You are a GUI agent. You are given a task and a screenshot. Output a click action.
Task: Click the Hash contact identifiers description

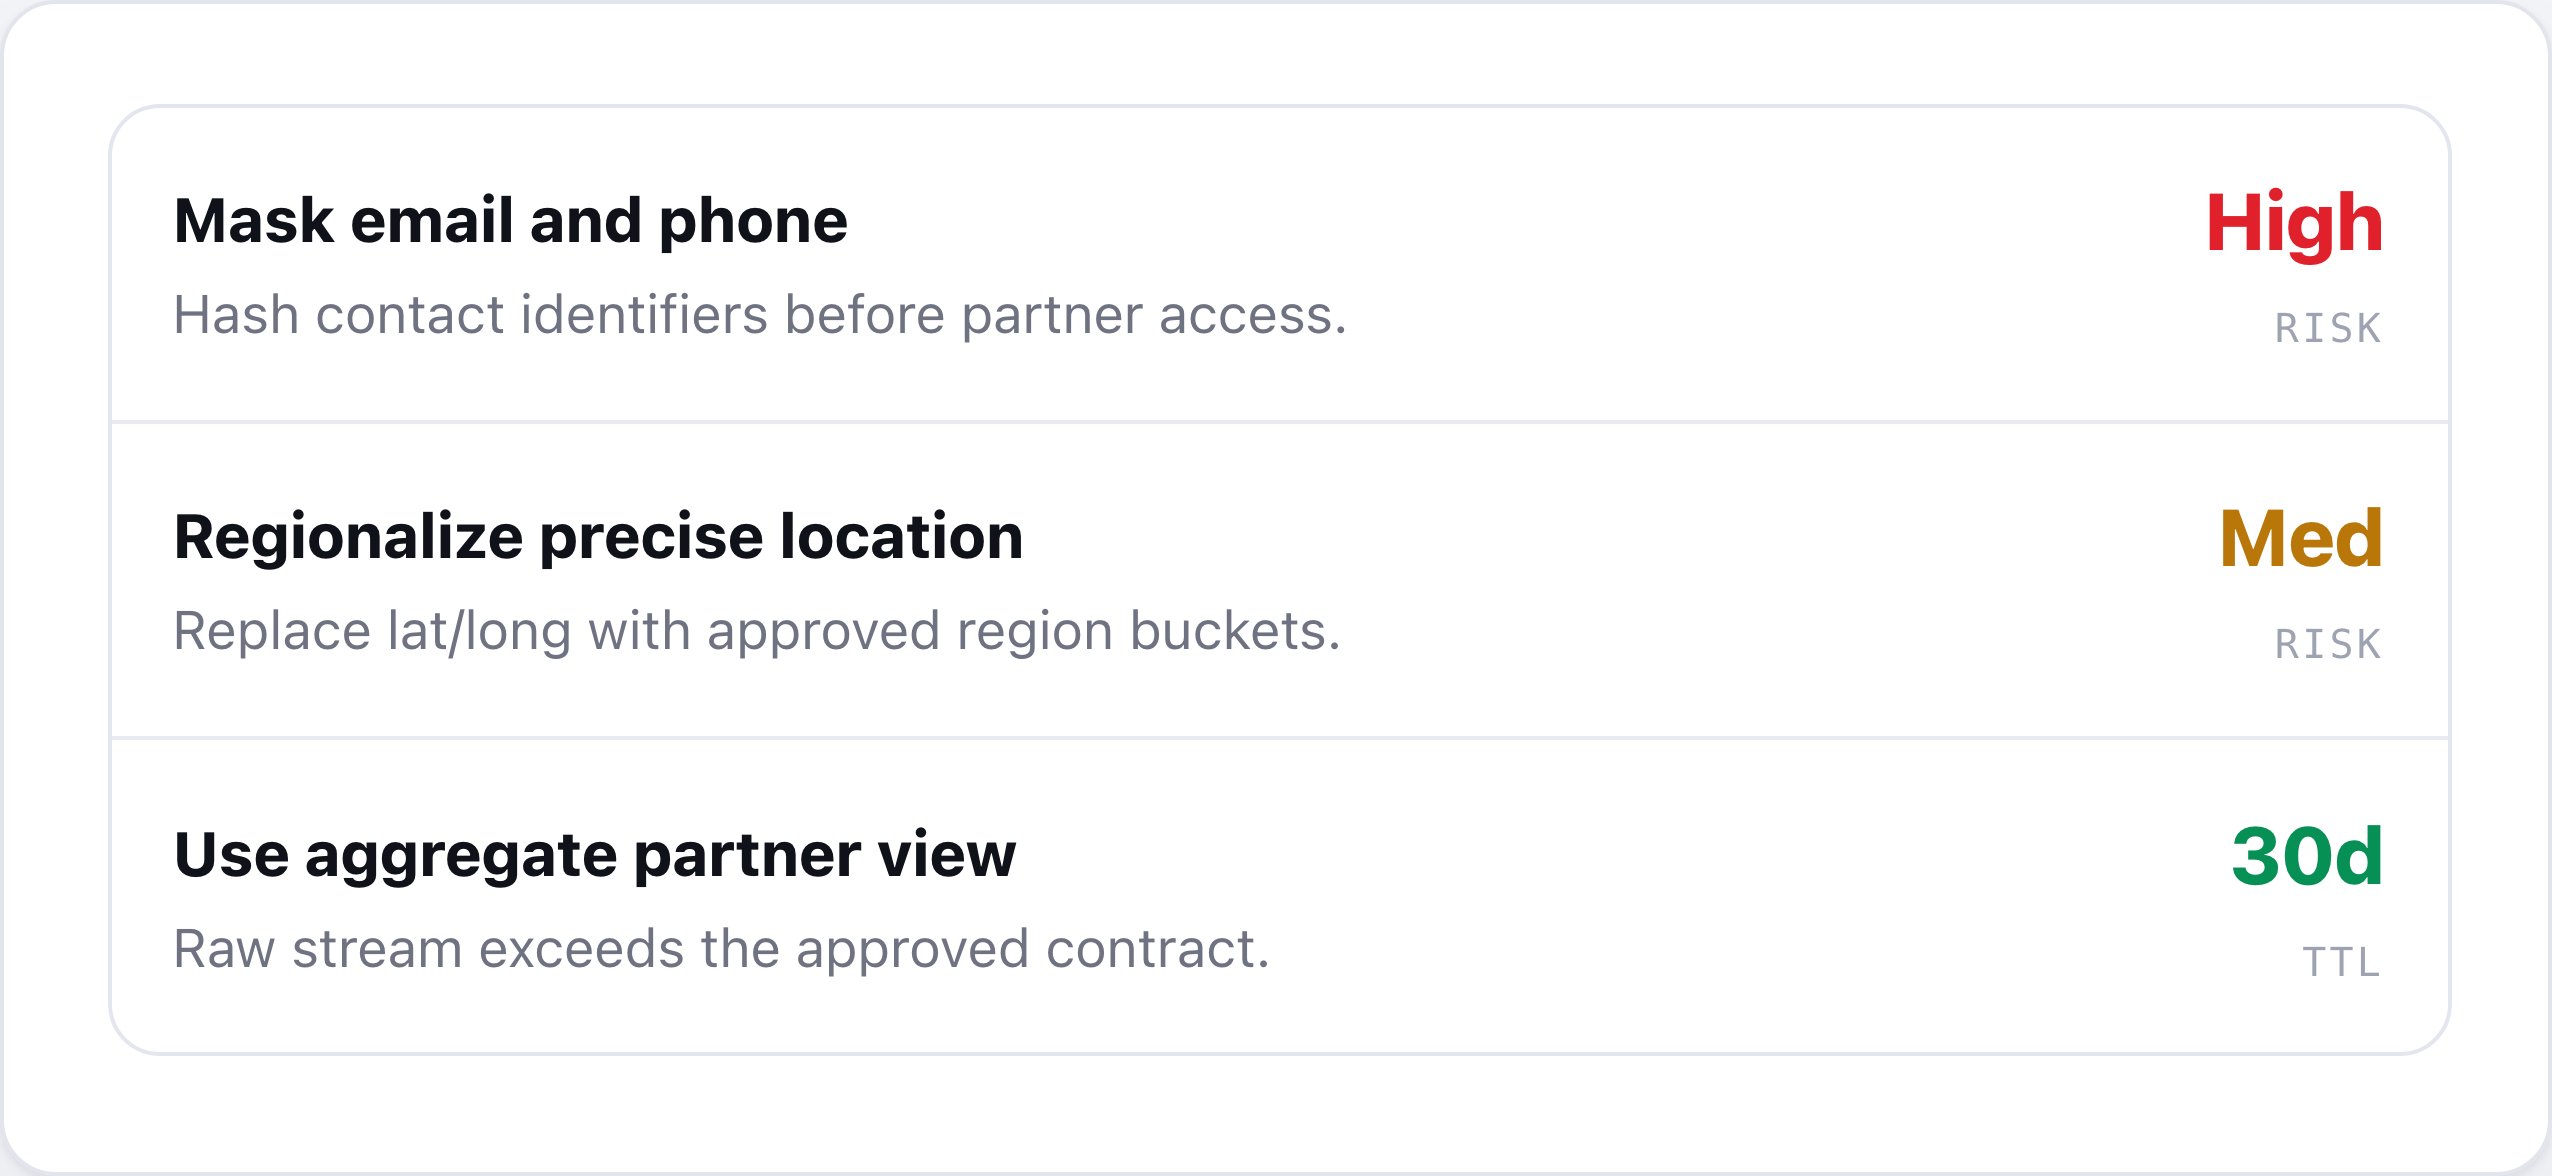pos(760,316)
